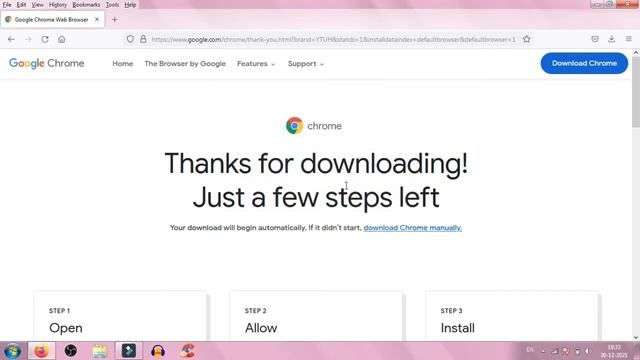Click download Chrome manually link
Viewport: 640px width, 360px height.
click(x=413, y=228)
